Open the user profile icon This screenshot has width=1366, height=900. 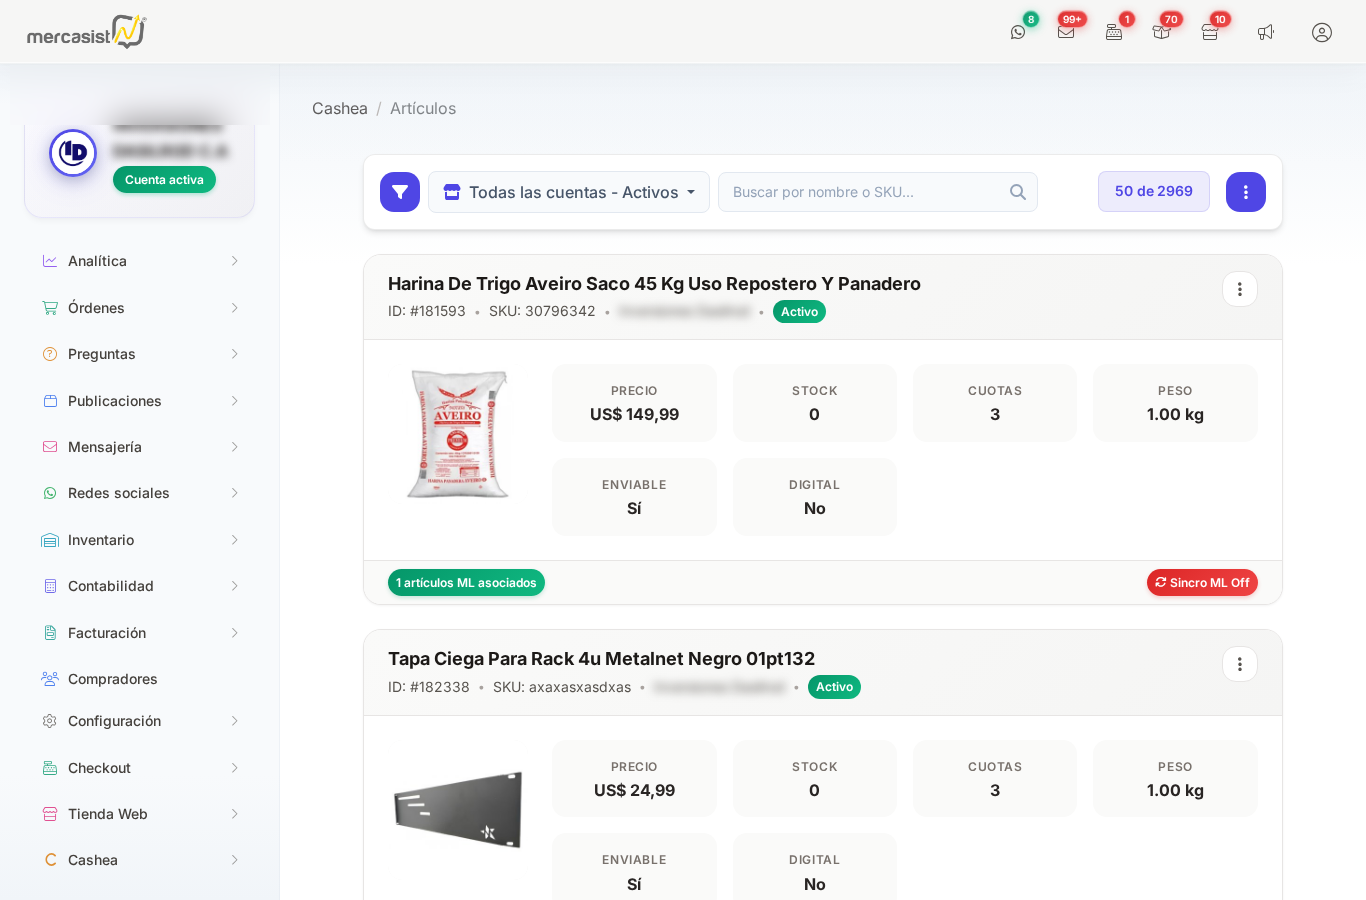click(1322, 32)
